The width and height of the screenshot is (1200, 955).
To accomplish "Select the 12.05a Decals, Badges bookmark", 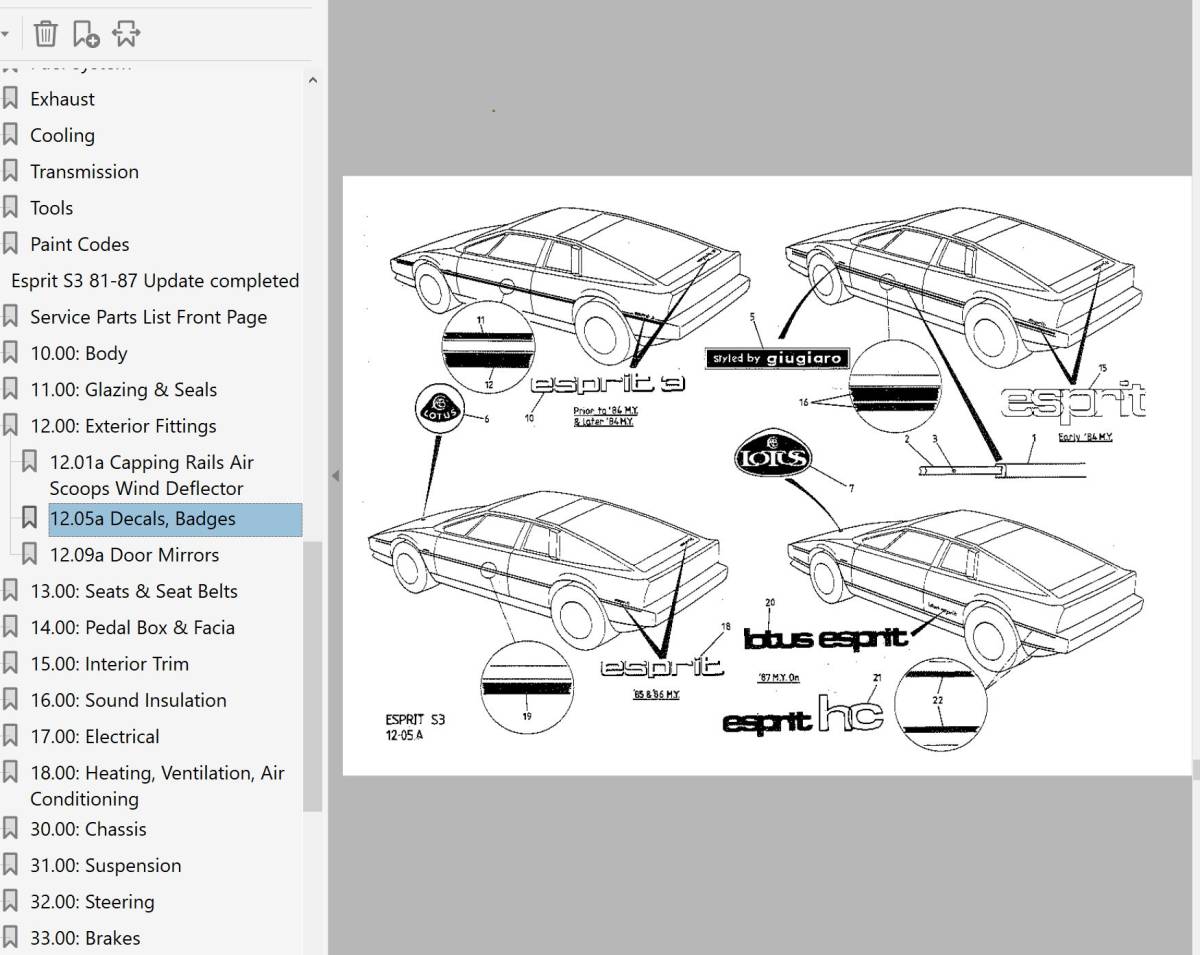I will [174, 519].
